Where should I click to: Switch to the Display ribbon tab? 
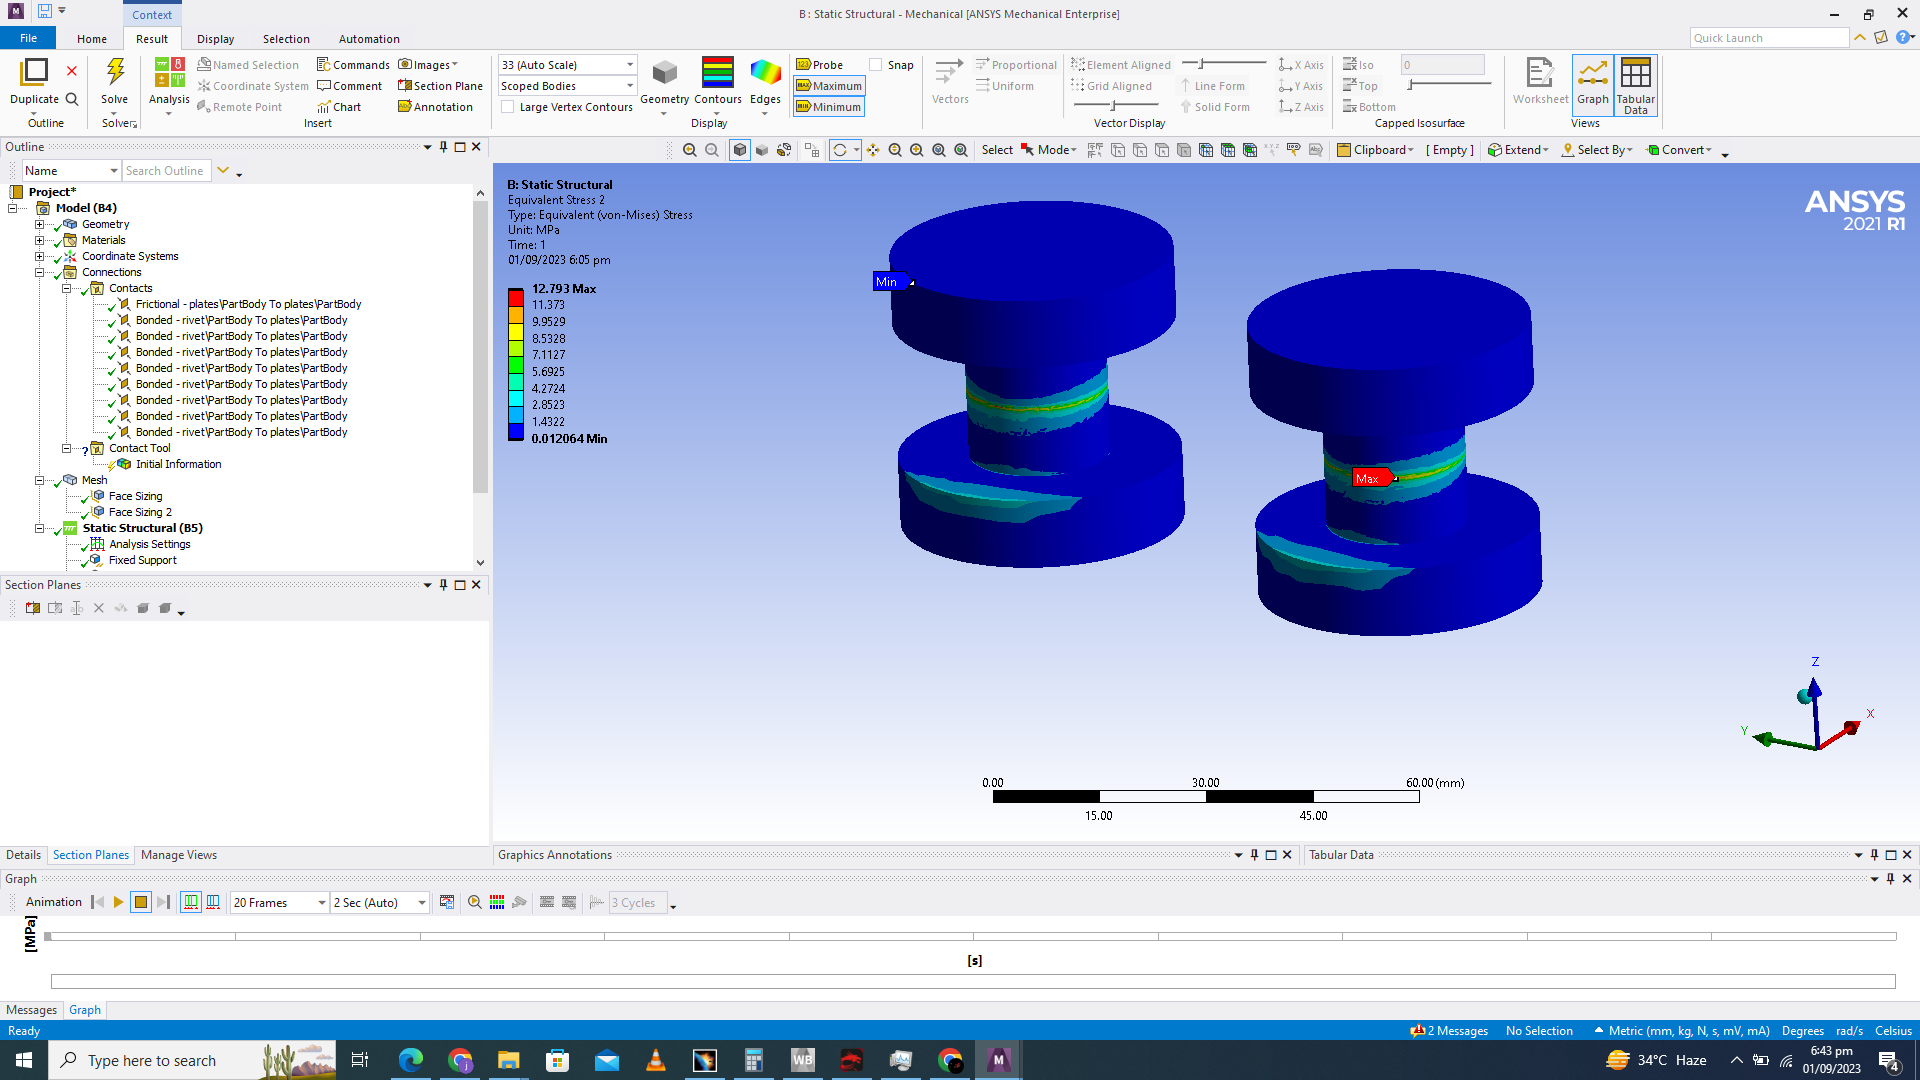[215, 39]
